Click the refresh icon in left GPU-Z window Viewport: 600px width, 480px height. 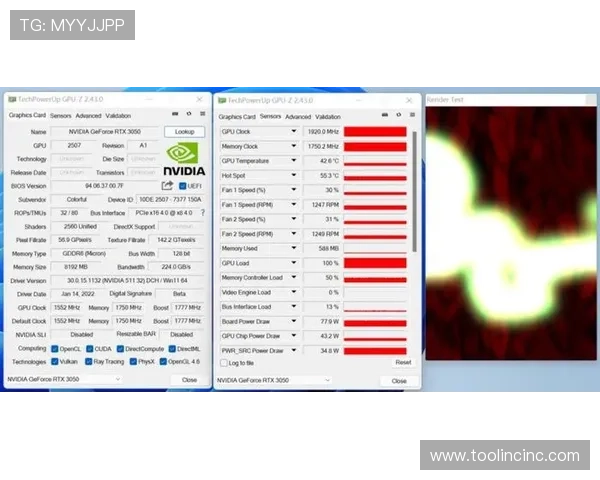pyautogui.click(x=189, y=114)
